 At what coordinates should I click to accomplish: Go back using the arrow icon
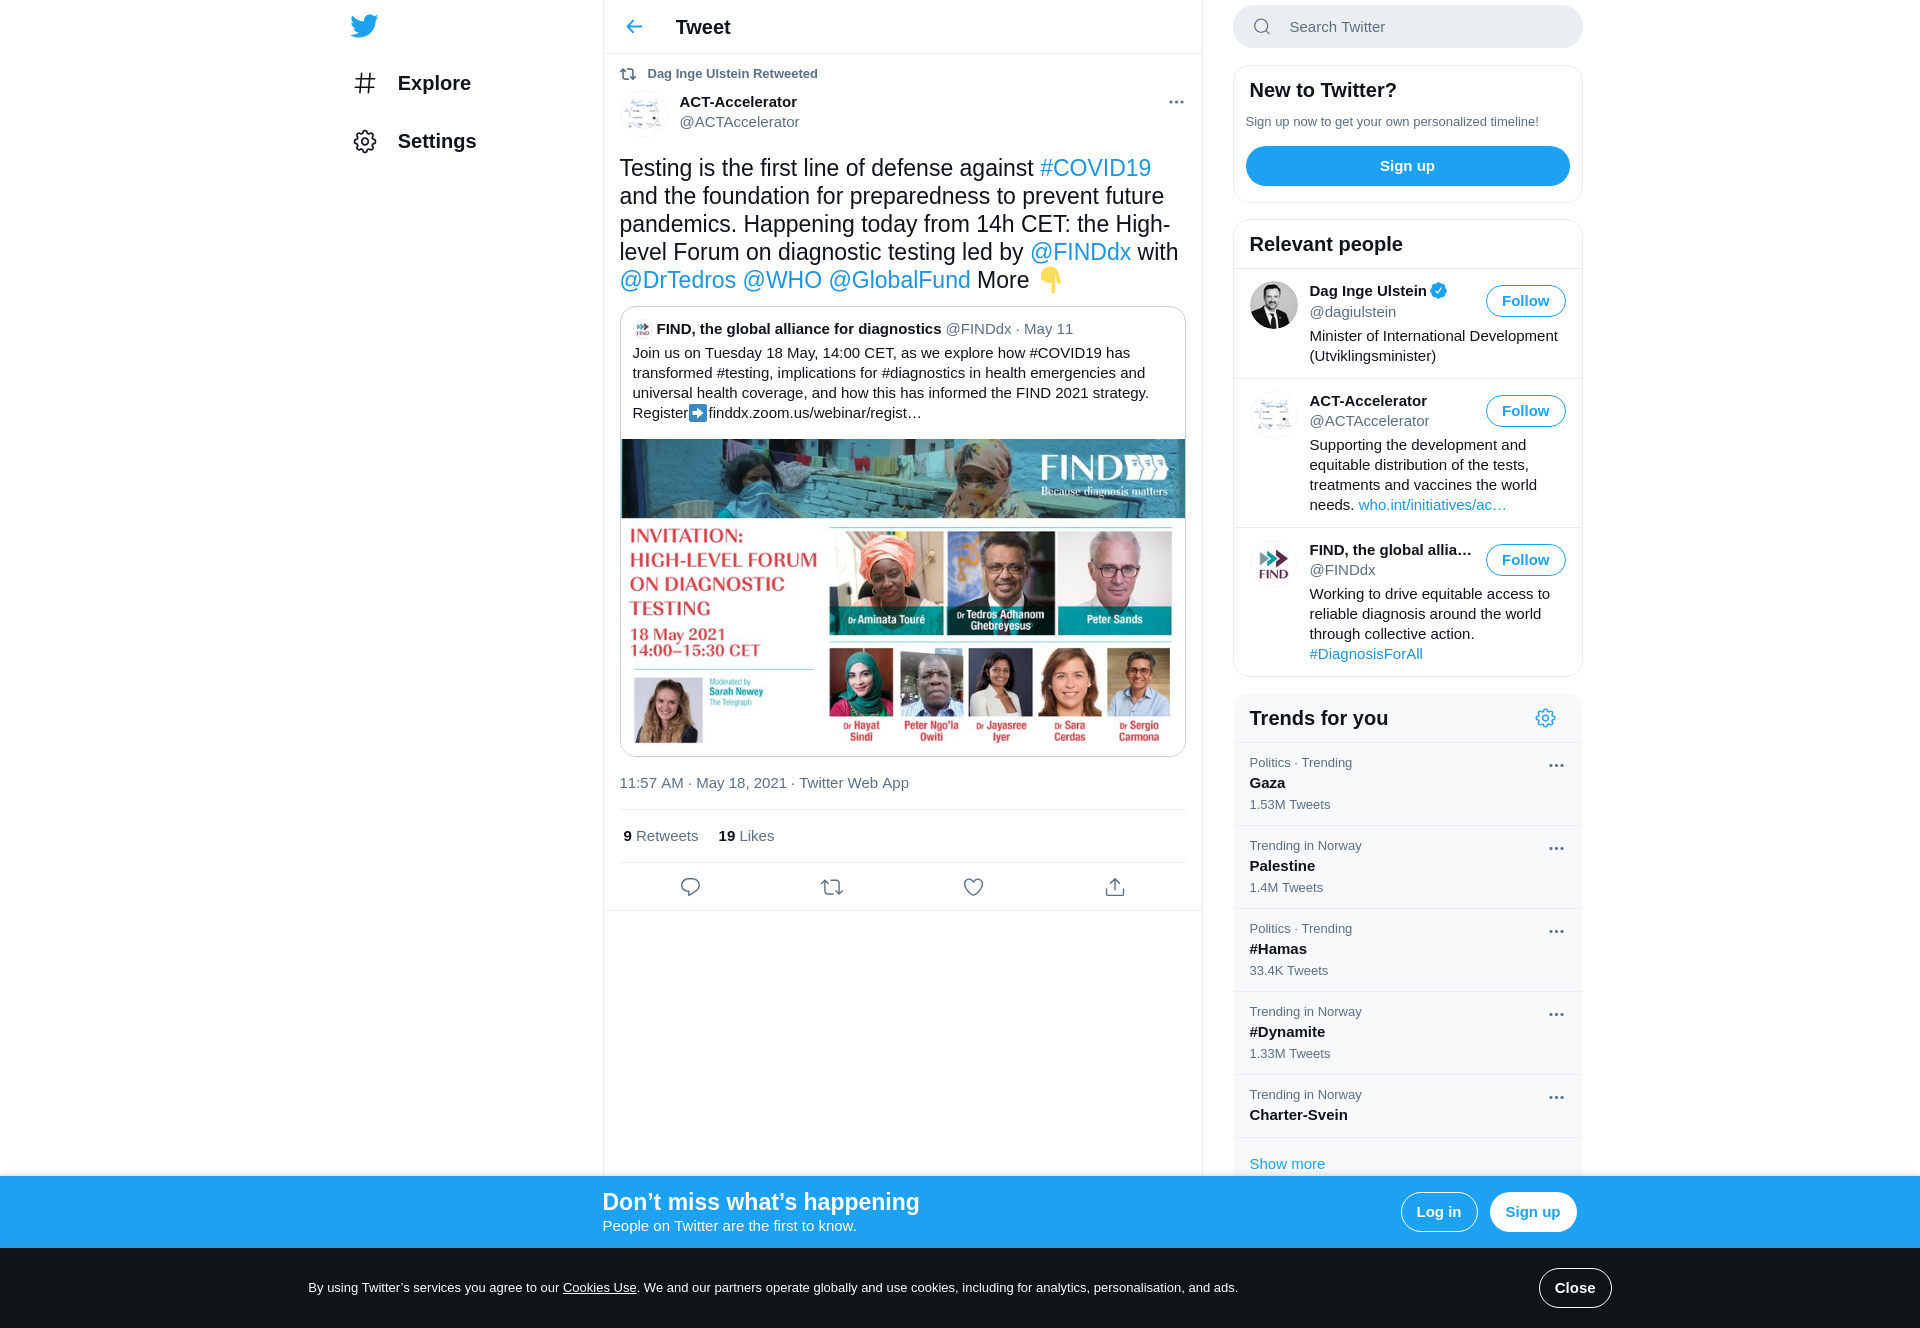point(634,27)
